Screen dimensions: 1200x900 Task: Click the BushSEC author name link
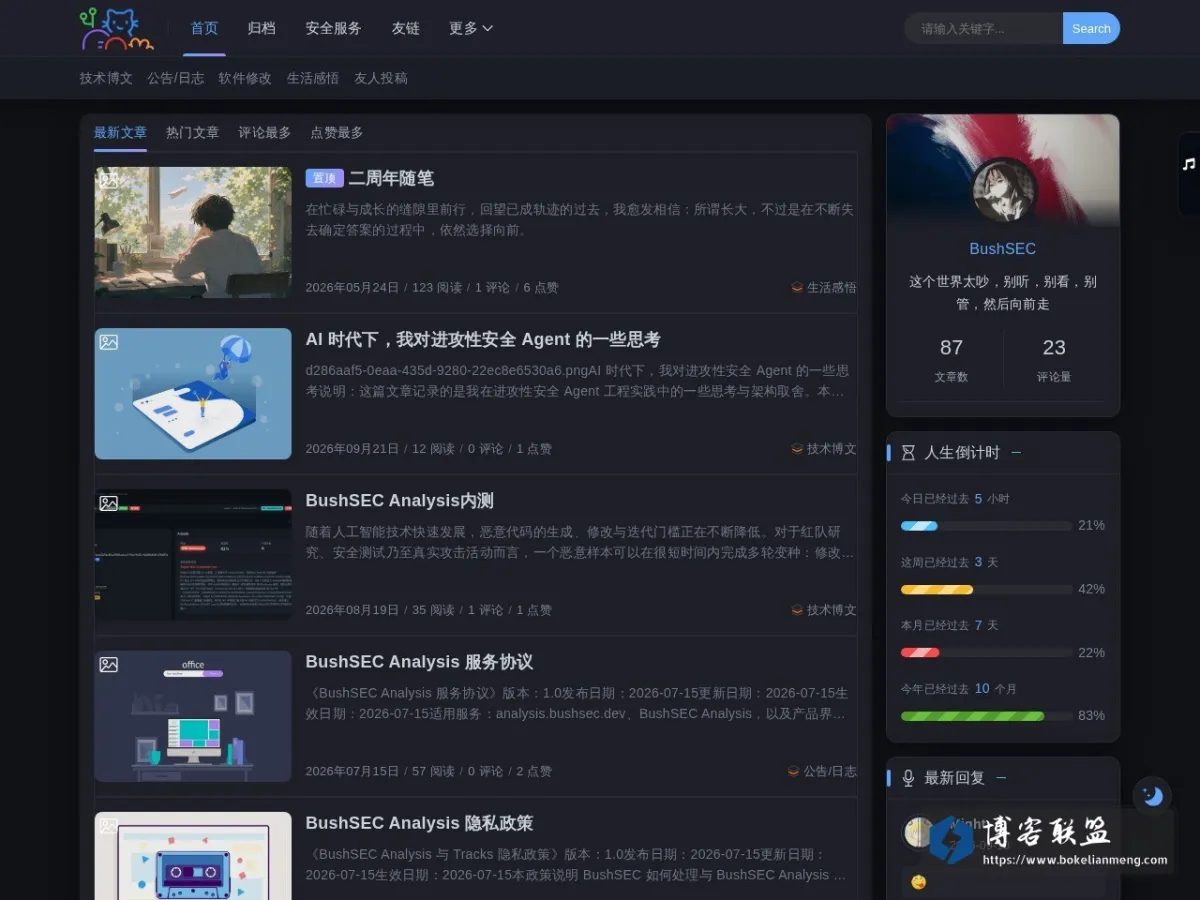point(1003,249)
